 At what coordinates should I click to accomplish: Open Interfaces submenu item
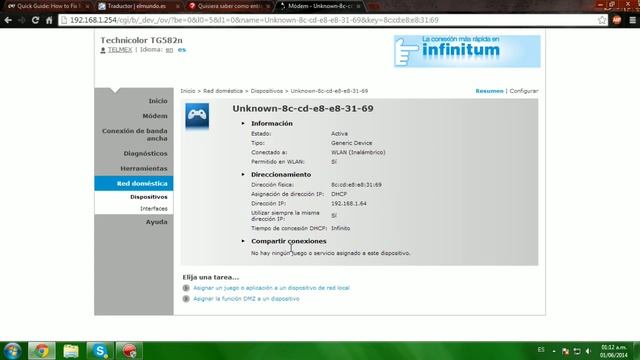pos(154,209)
